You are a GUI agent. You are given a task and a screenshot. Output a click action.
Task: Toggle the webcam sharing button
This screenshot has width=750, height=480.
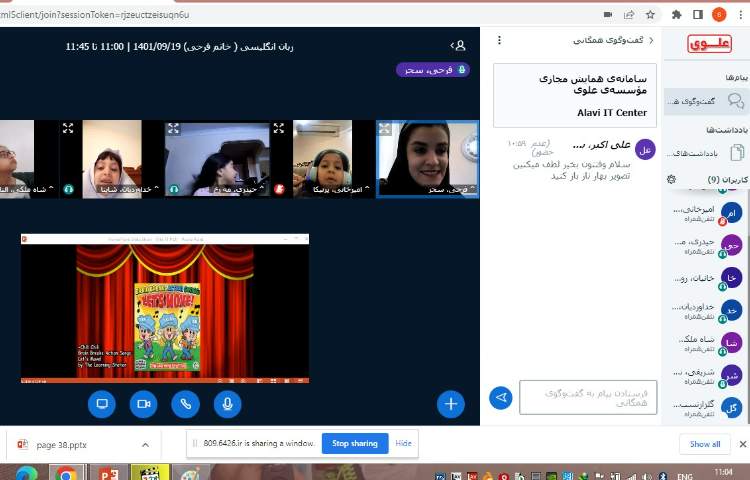[x=143, y=404]
